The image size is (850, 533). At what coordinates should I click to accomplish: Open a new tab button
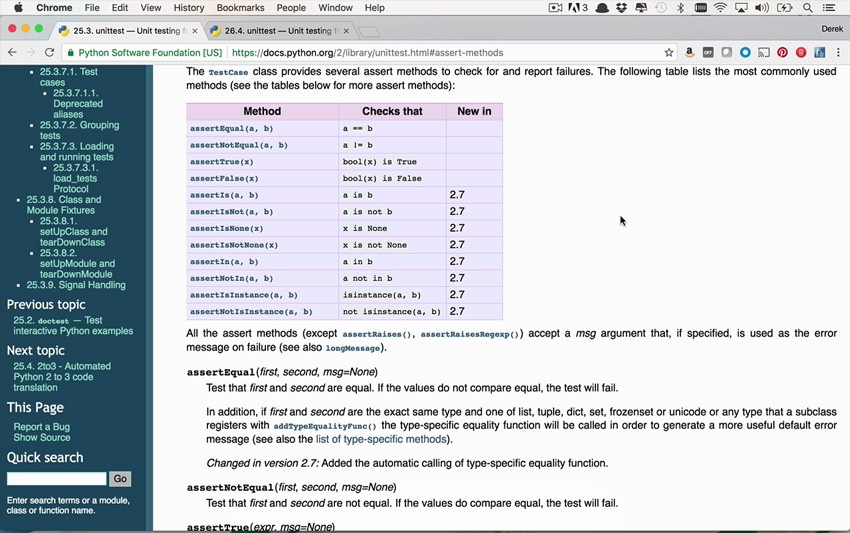369,31
